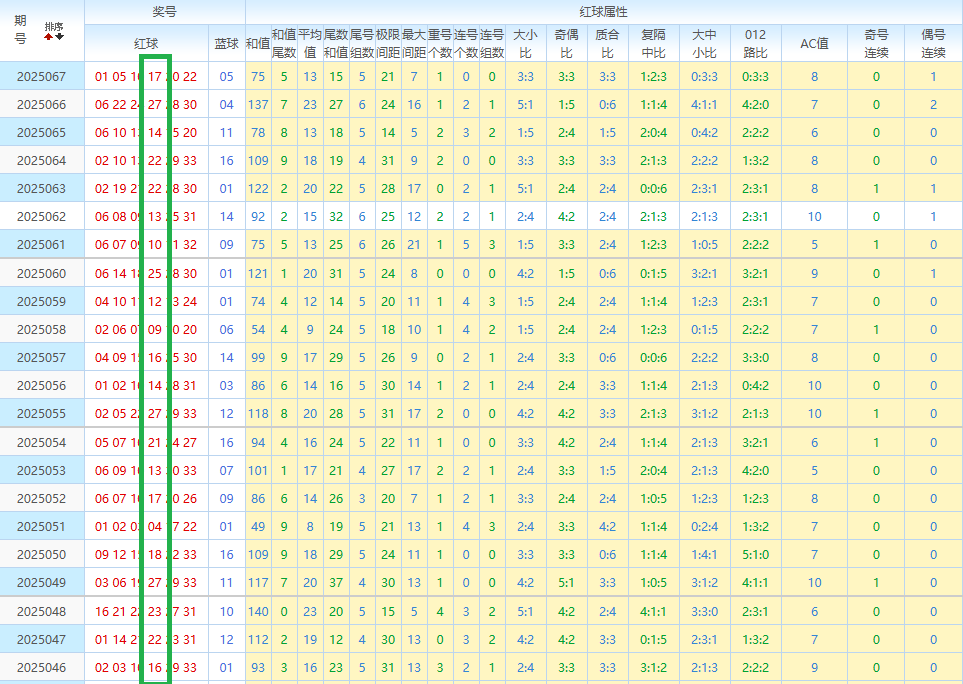This screenshot has width=963, height=684.
Task: Click issue number 2025046
Action: (x=42, y=668)
